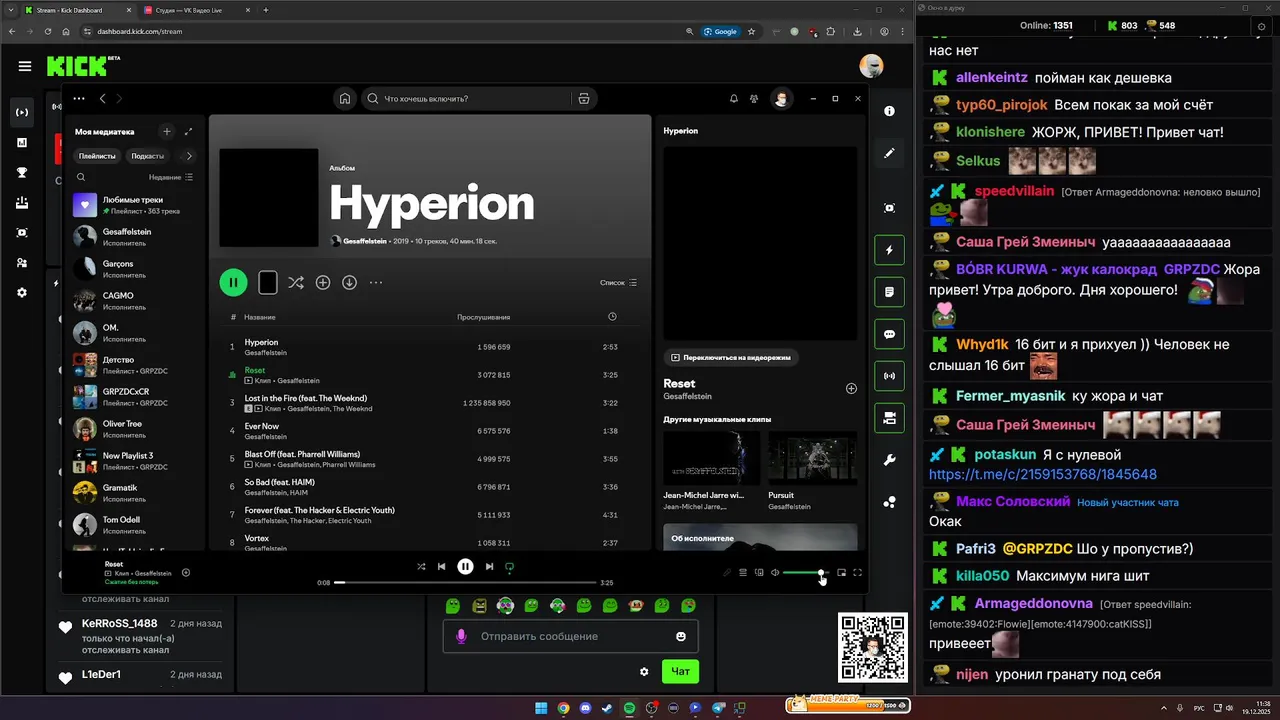This screenshot has width=1280, height=720.
Task: Open Spotify browse icon beside search field
Action: point(584,98)
